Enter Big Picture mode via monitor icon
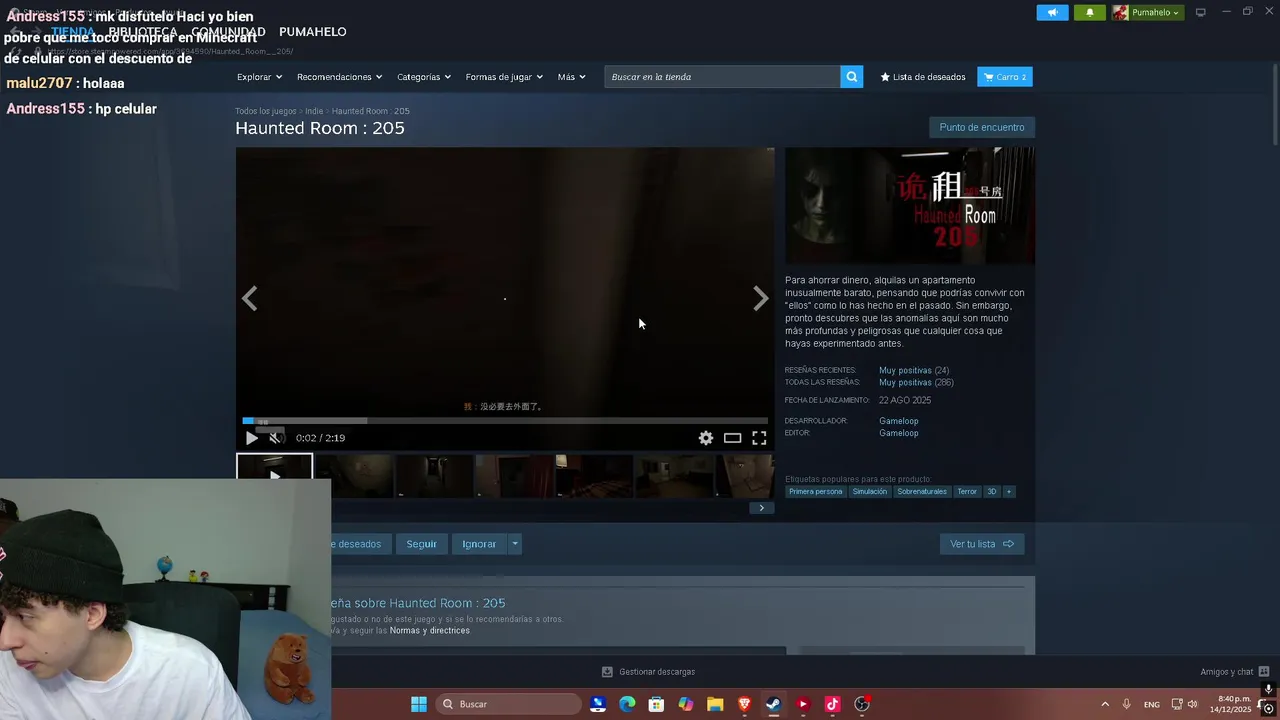The width and height of the screenshot is (1280, 720). (1201, 12)
